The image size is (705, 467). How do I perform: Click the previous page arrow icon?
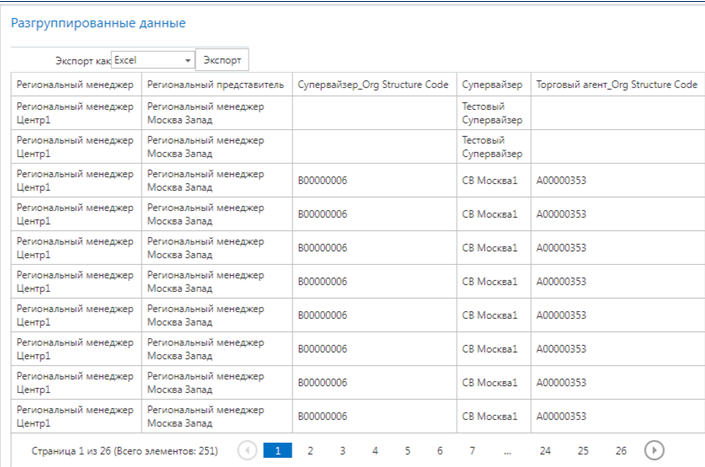coord(247,450)
